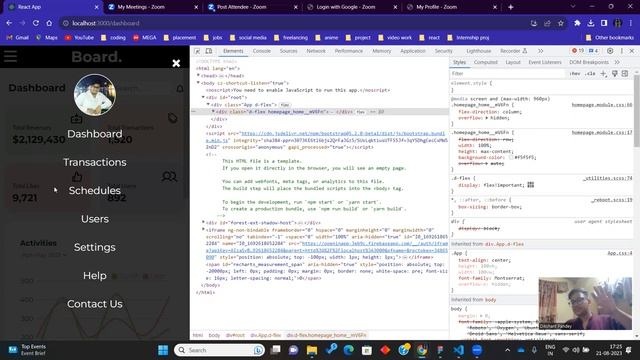This screenshot has width=640, height=360.
Task: Click the blue issues count badge
Action: [x=593, y=51]
